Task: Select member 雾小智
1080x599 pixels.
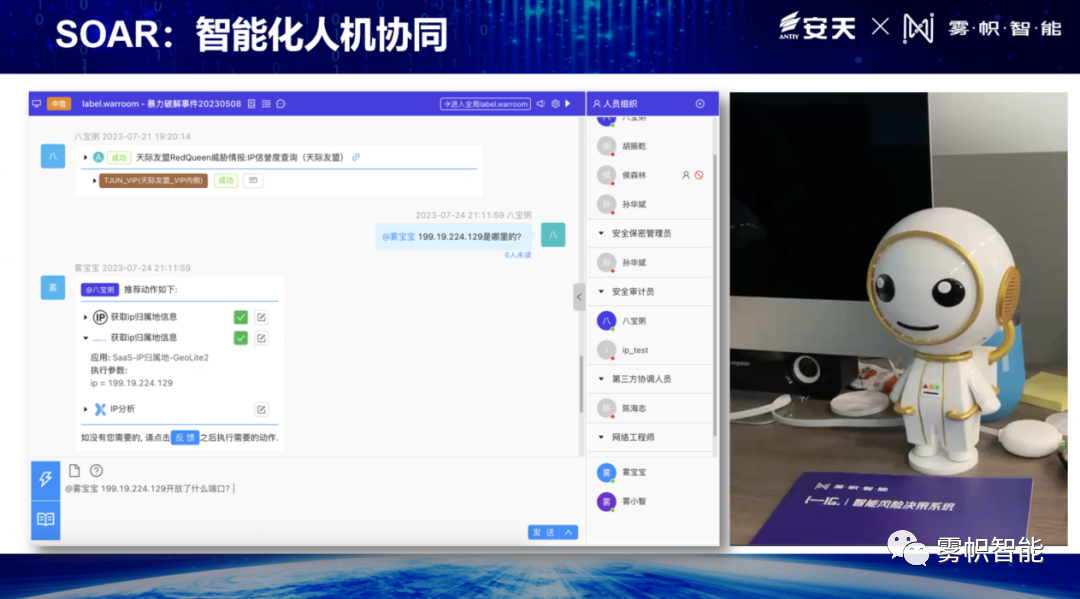Action: click(x=651, y=501)
